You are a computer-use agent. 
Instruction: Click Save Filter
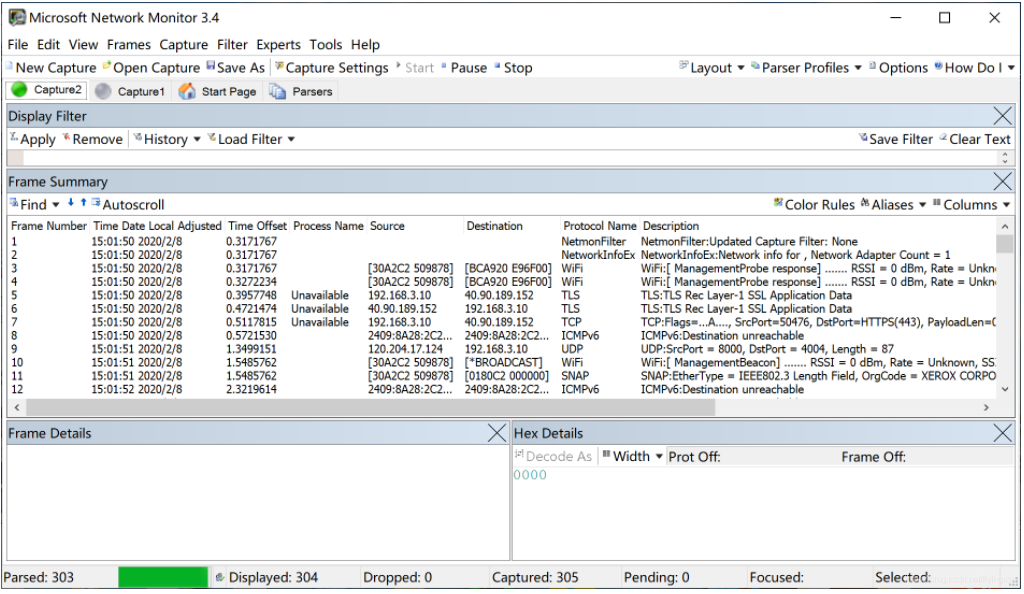coord(895,140)
